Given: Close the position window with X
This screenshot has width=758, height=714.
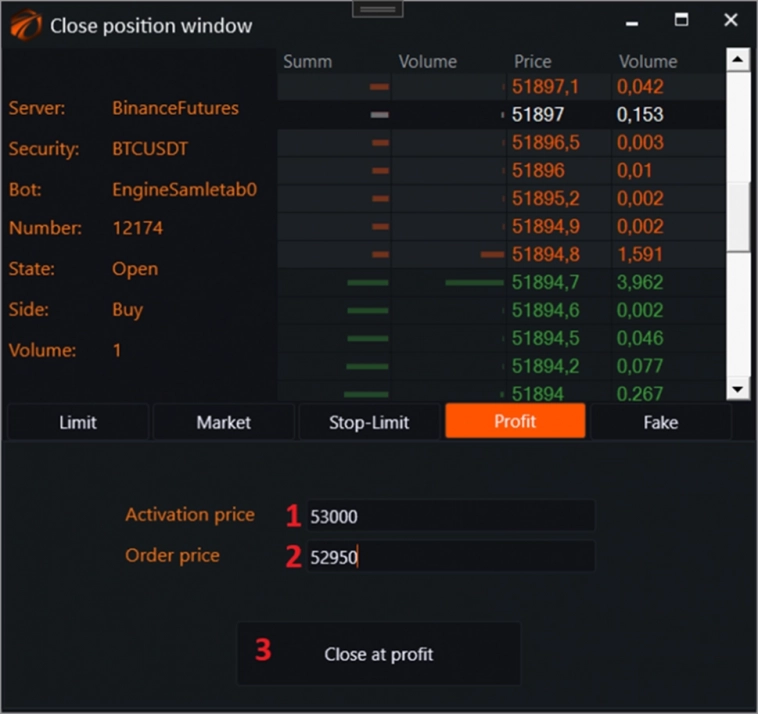Looking at the screenshot, I should (730, 20).
